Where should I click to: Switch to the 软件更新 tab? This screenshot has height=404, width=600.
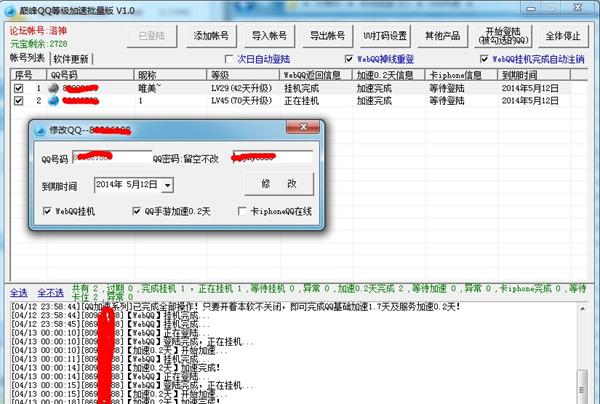71,59
